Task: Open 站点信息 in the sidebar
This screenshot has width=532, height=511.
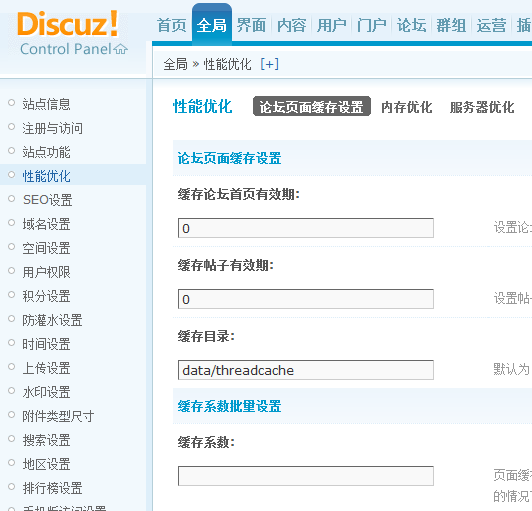Action: click(46, 104)
